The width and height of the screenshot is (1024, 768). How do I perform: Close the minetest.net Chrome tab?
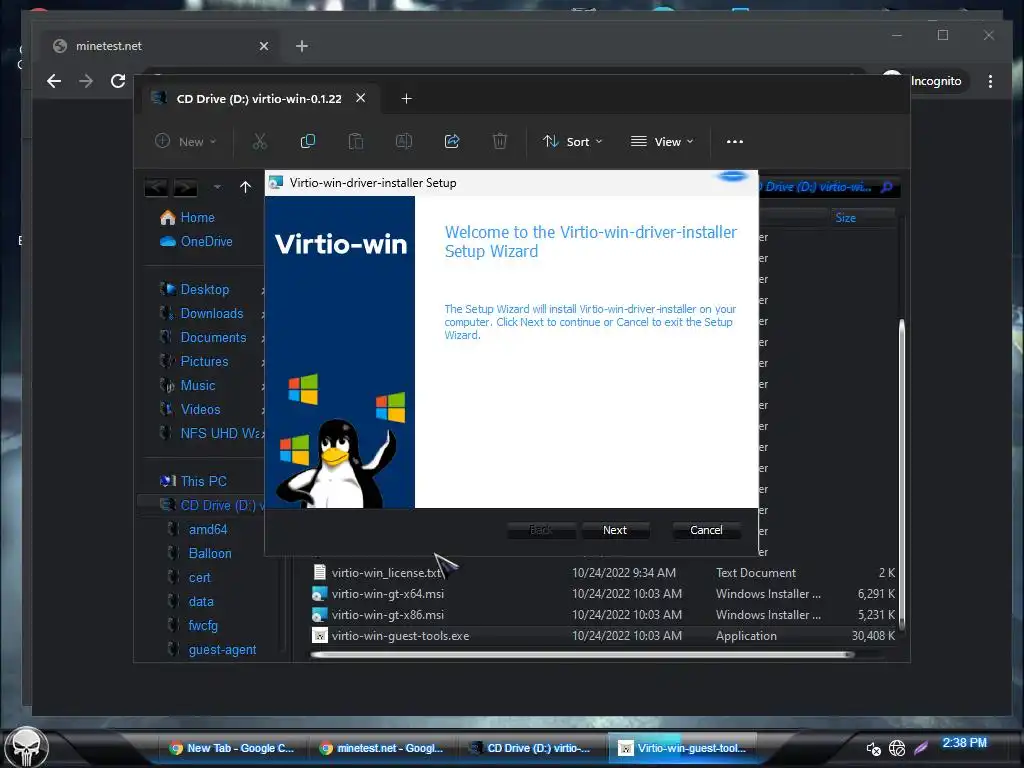(x=263, y=46)
